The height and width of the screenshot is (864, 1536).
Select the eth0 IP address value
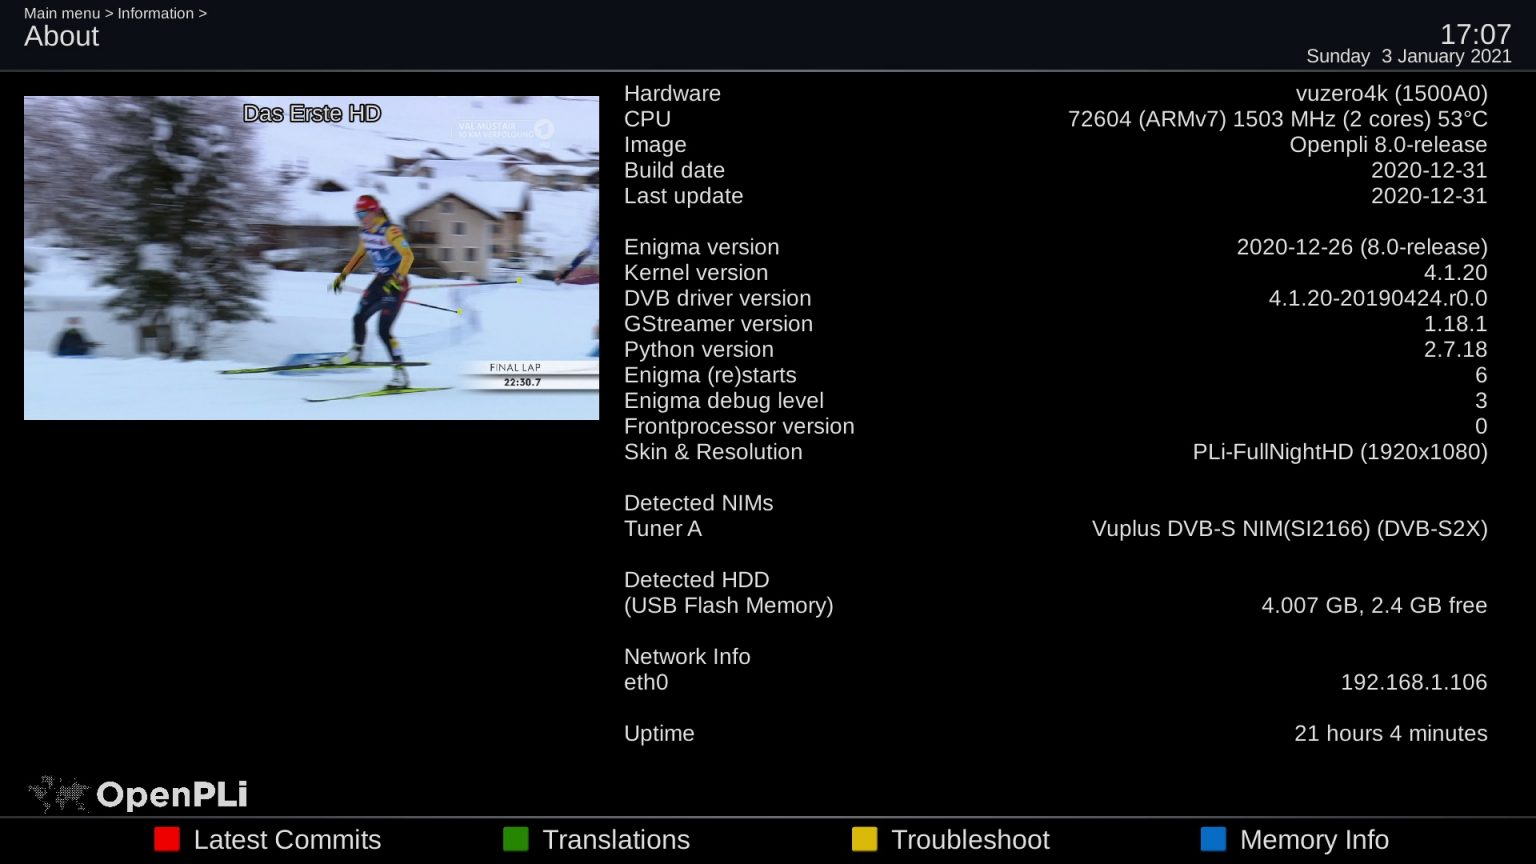[1413, 682]
